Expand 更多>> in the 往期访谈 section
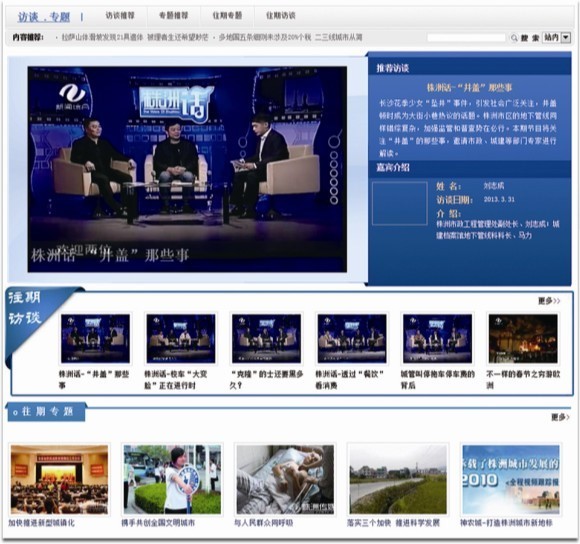This screenshot has width=580, height=544. (549, 301)
